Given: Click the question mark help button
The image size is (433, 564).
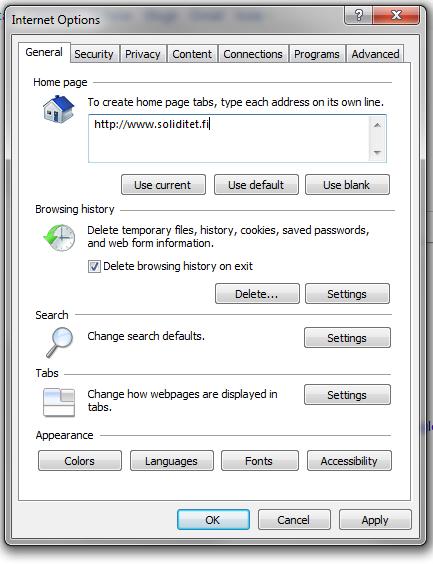Looking at the screenshot, I should coord(358,15).
